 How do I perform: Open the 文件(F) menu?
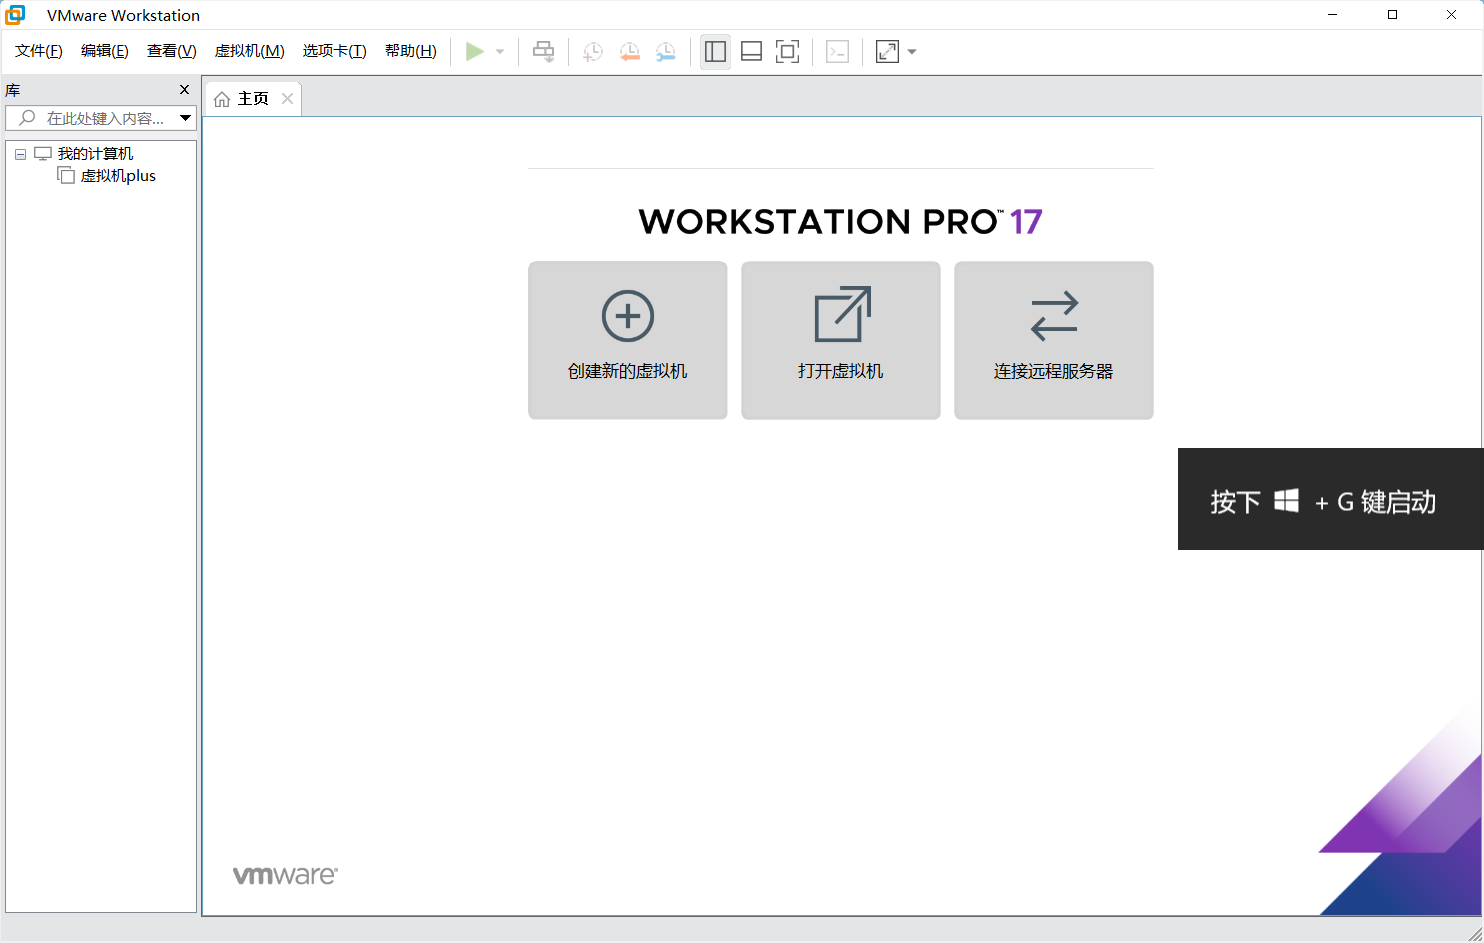(39, 51)
